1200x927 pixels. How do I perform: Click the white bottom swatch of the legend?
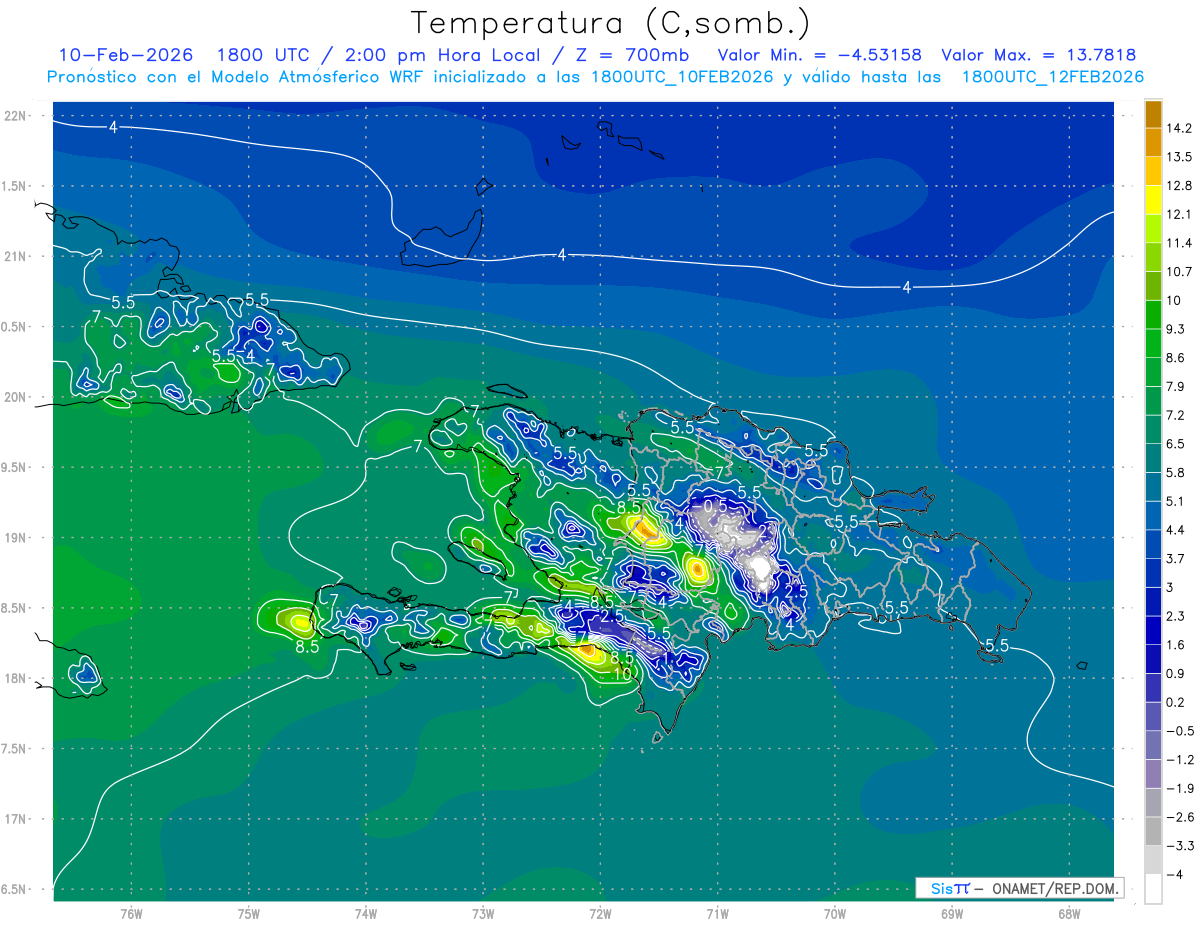(1153, 889)
